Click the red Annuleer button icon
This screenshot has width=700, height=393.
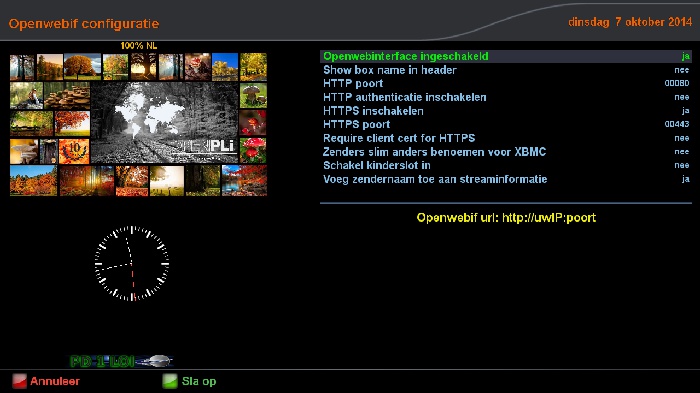click(19, 381)
